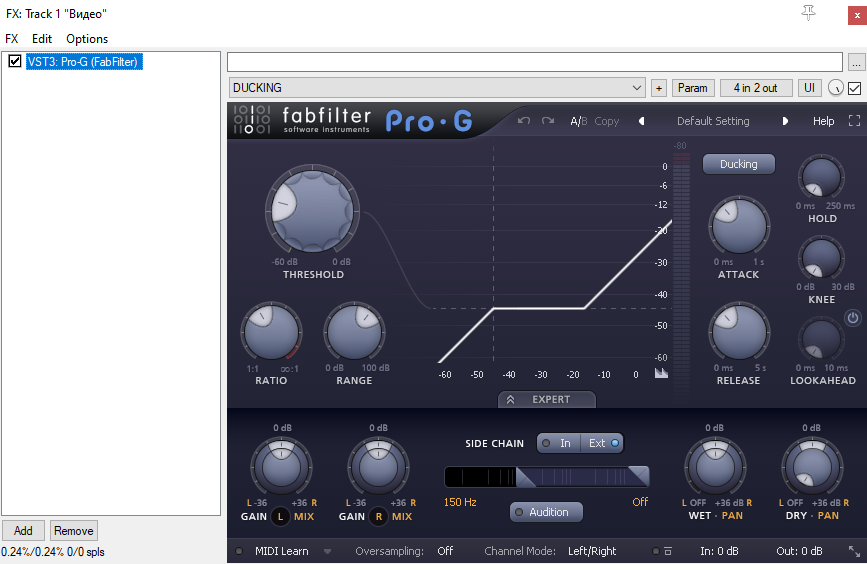Click the right GAIN R MIX knob
The width and height of the screenshot is (867, 564).
[x=378, y=467]
